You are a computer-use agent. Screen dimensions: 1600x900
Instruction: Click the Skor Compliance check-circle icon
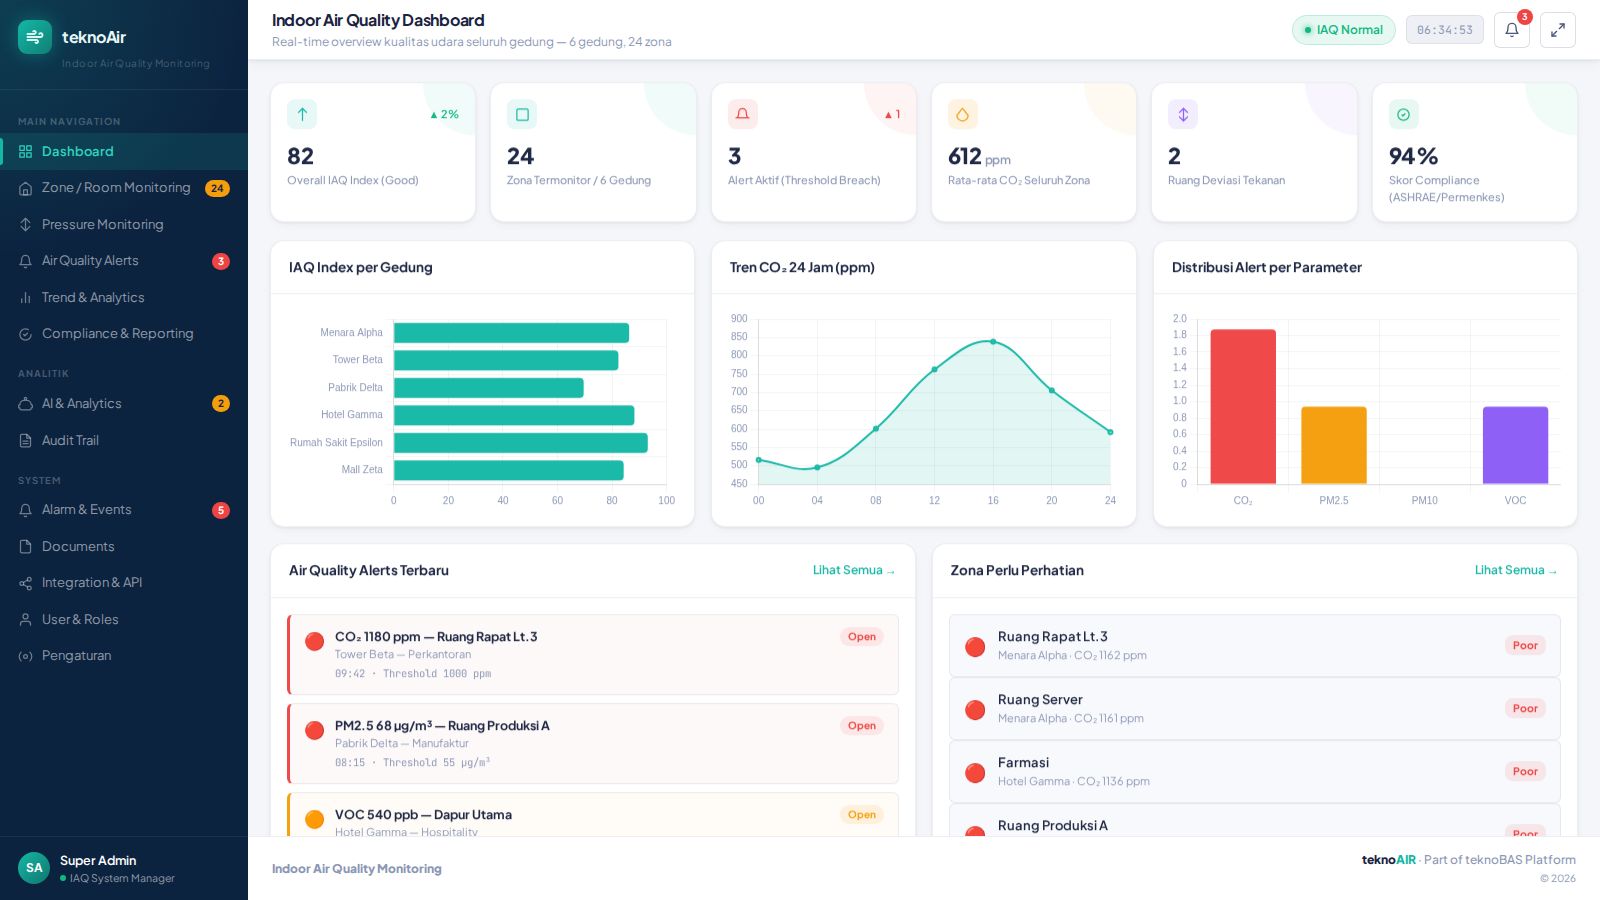pos(1404,114)
